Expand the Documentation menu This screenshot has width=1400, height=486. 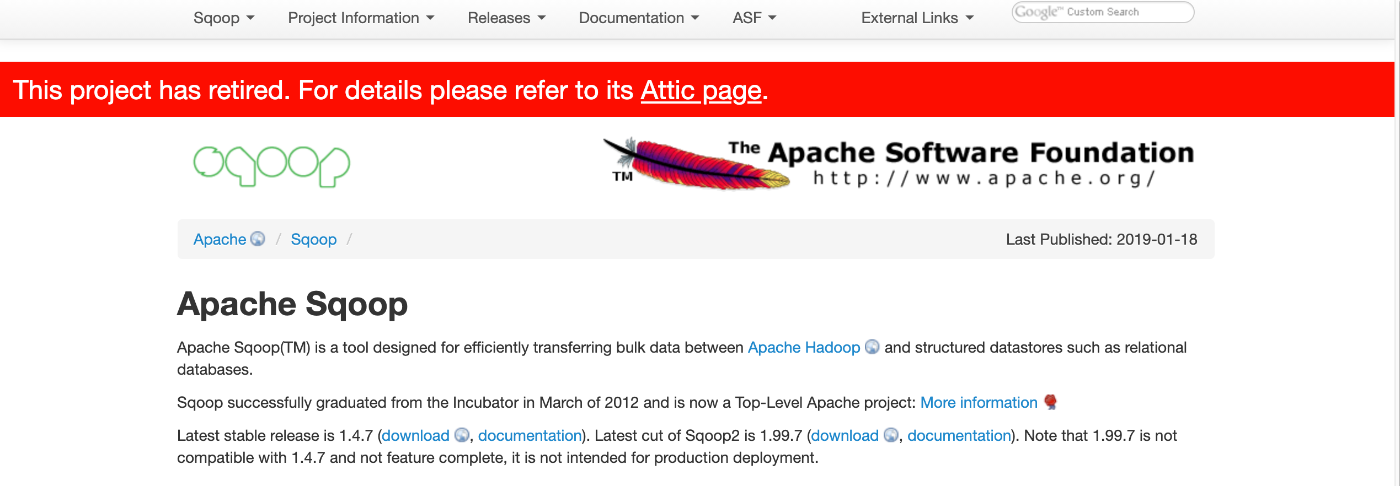point(639,18)
